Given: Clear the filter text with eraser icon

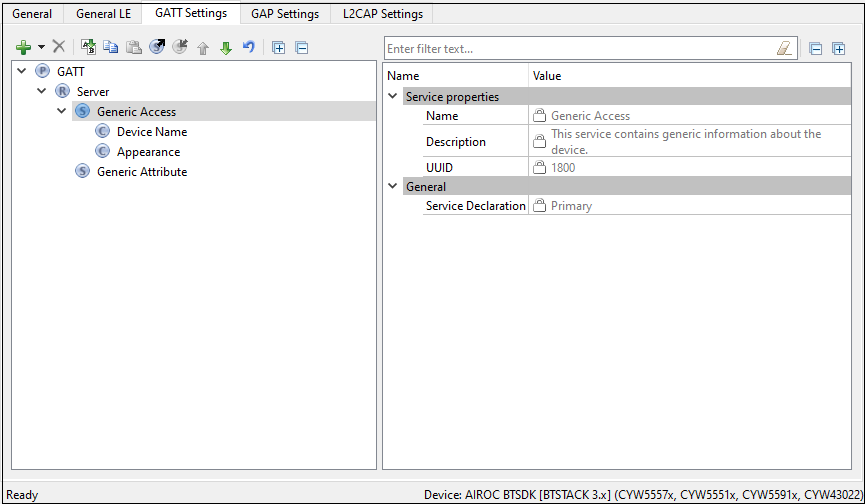Looking at the screenshot, I should tap(784, 48).
